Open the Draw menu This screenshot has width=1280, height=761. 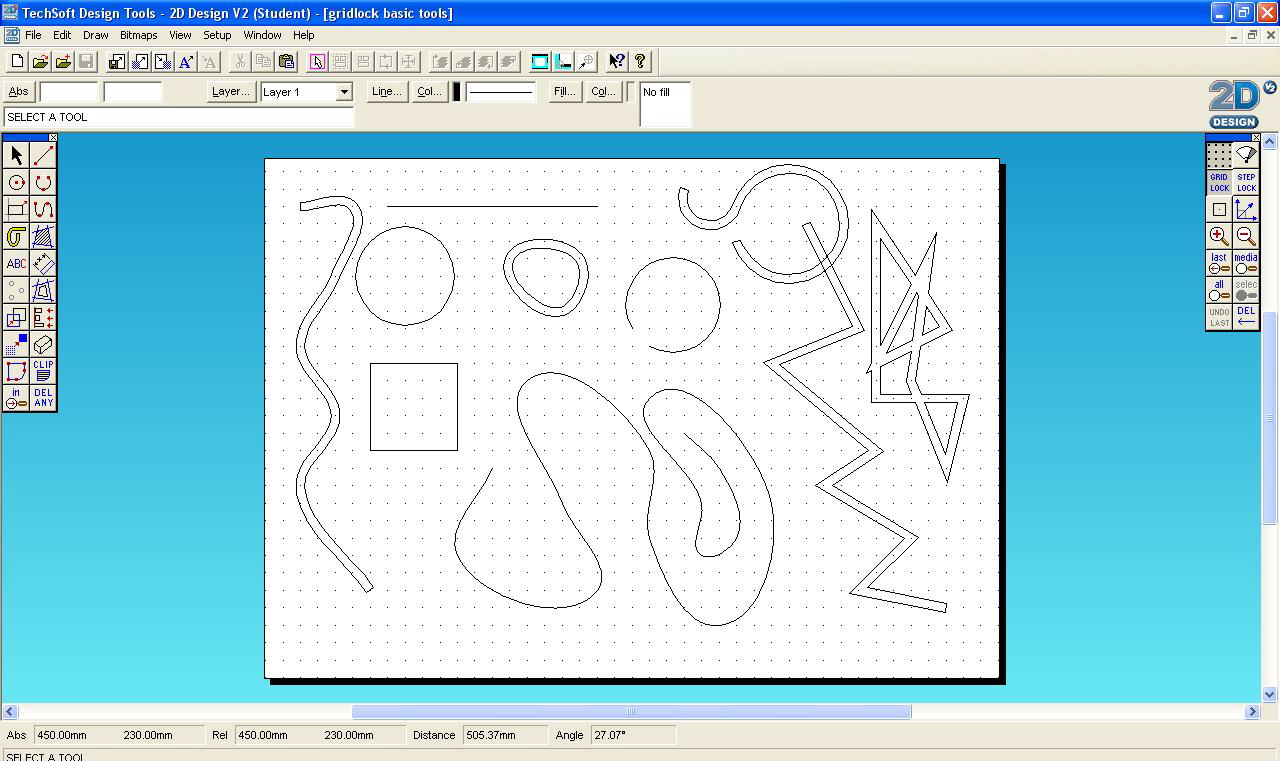[x=95, y=35]
